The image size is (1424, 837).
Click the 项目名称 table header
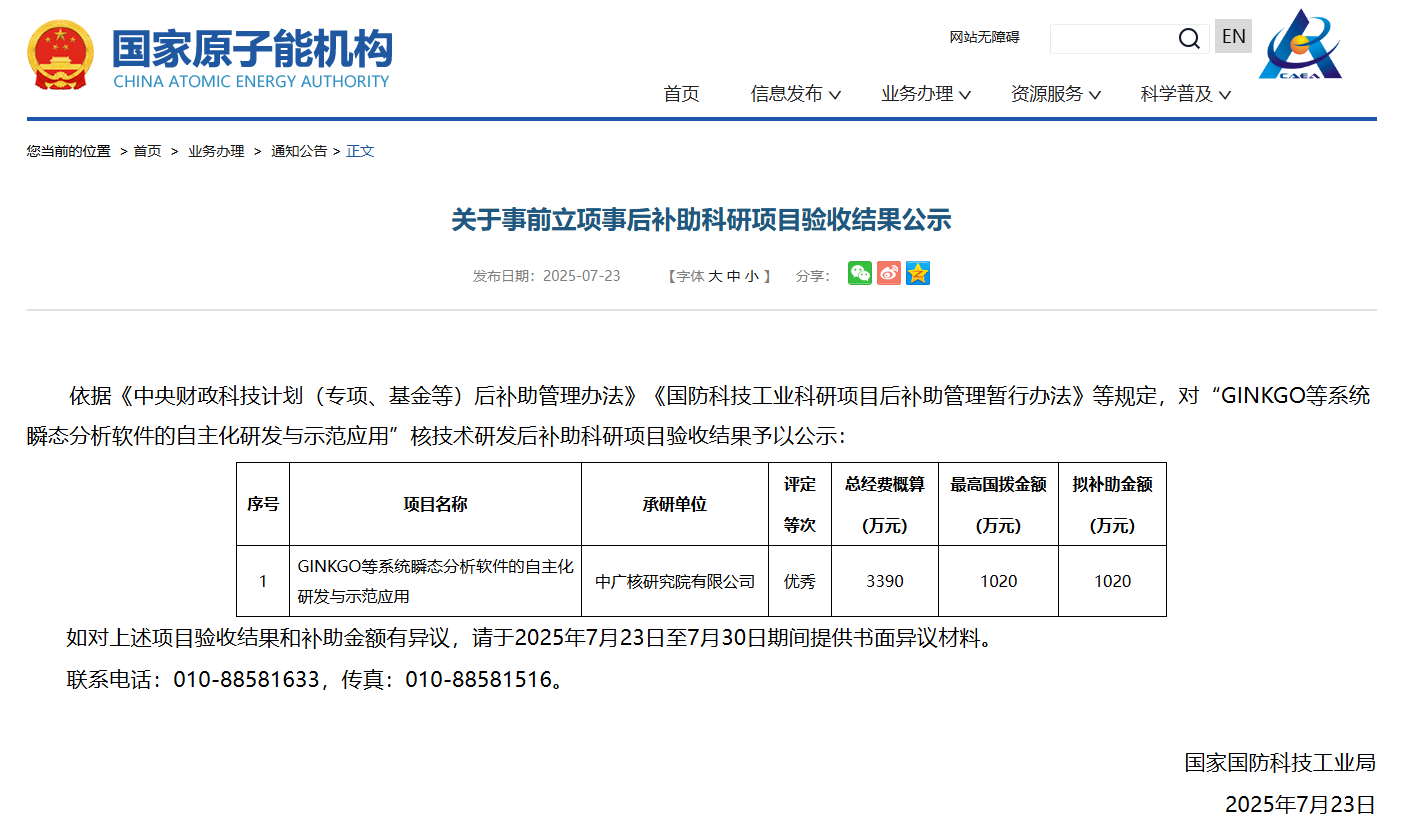coord(435,504)
